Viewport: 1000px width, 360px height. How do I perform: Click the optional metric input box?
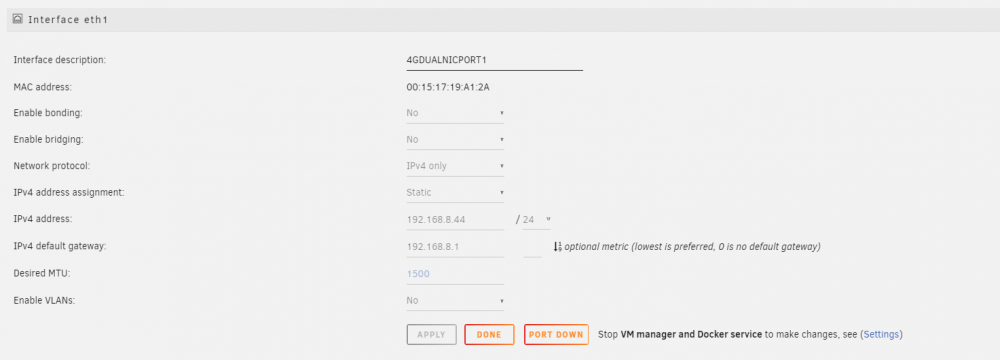click(533, 247)
